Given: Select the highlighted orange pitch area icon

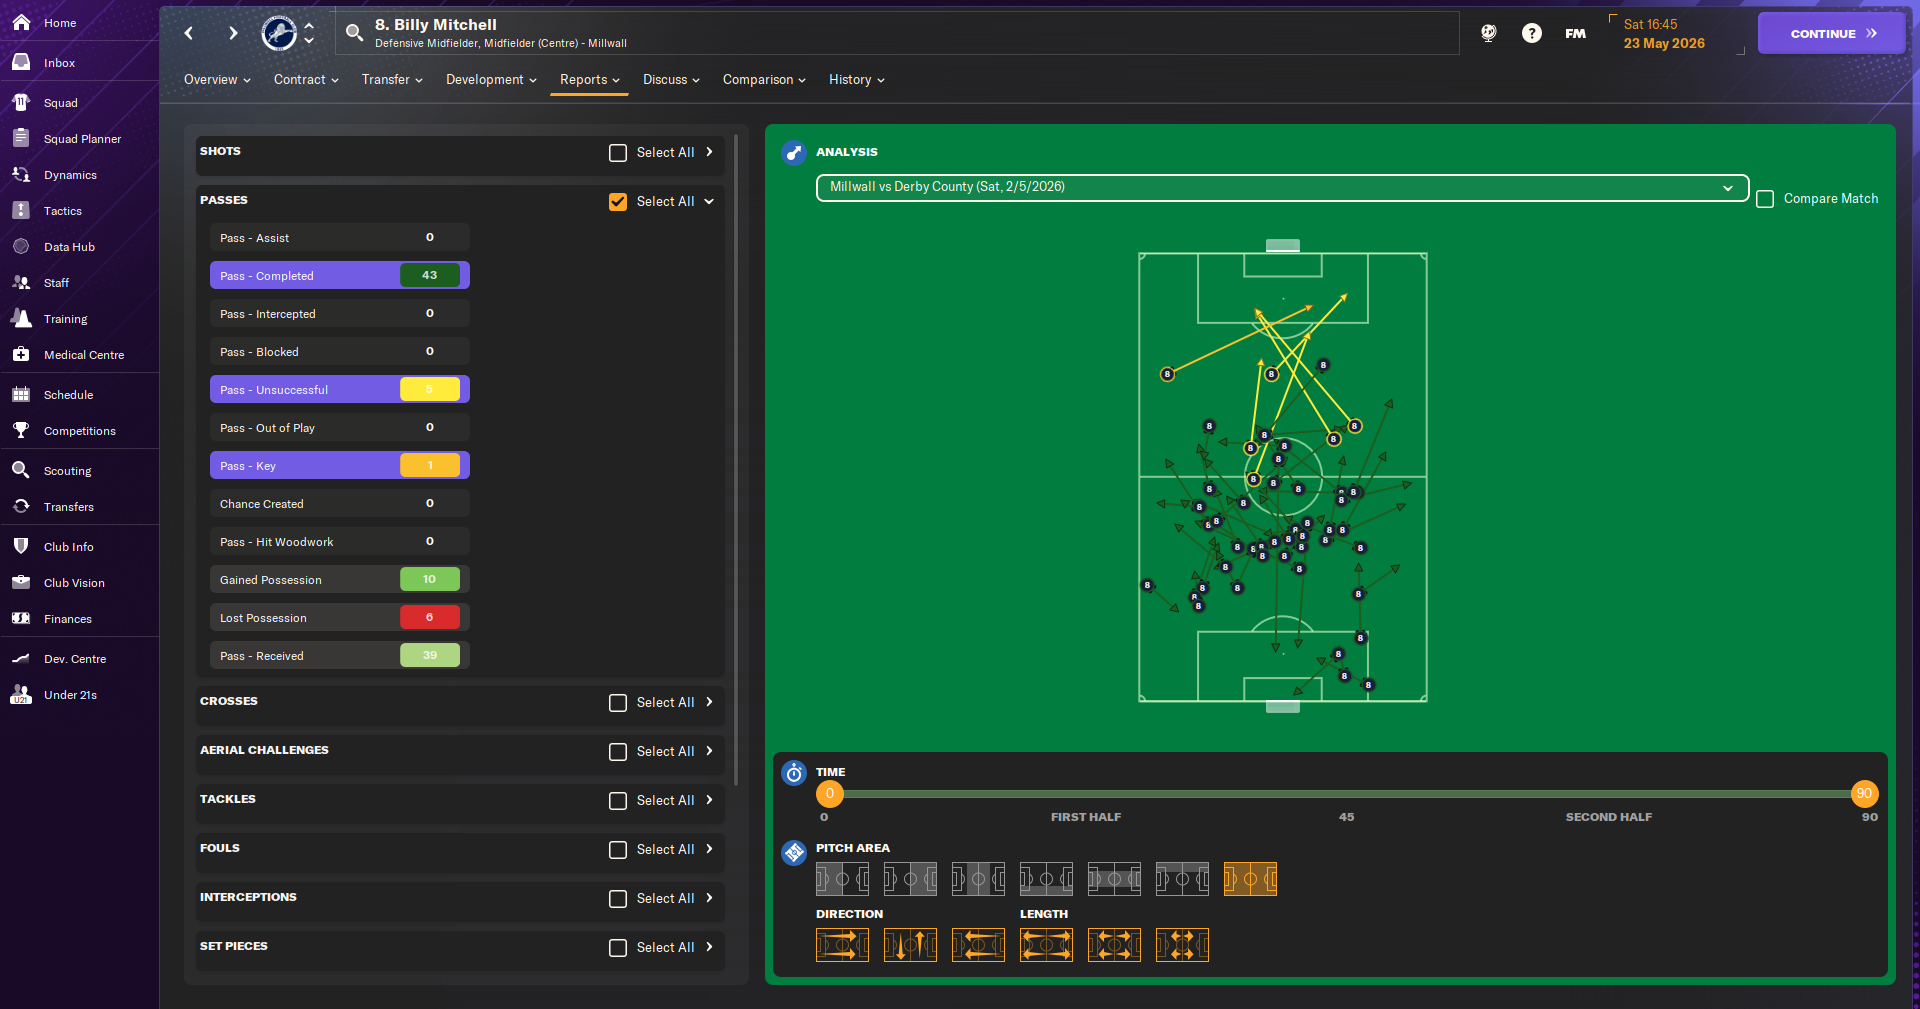Looking at the screenshot, I should [1250, 879].
